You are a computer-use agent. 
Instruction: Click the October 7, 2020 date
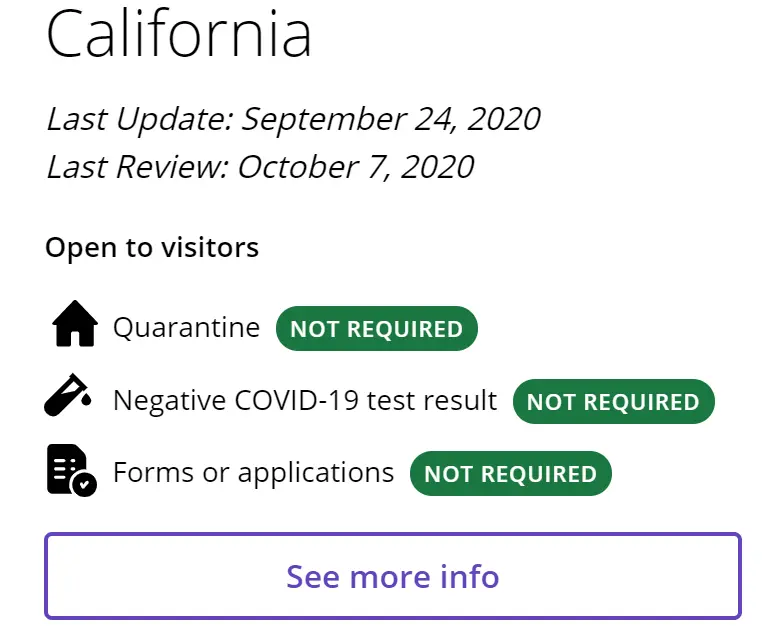pyautogui.click(x=356, y=167)
